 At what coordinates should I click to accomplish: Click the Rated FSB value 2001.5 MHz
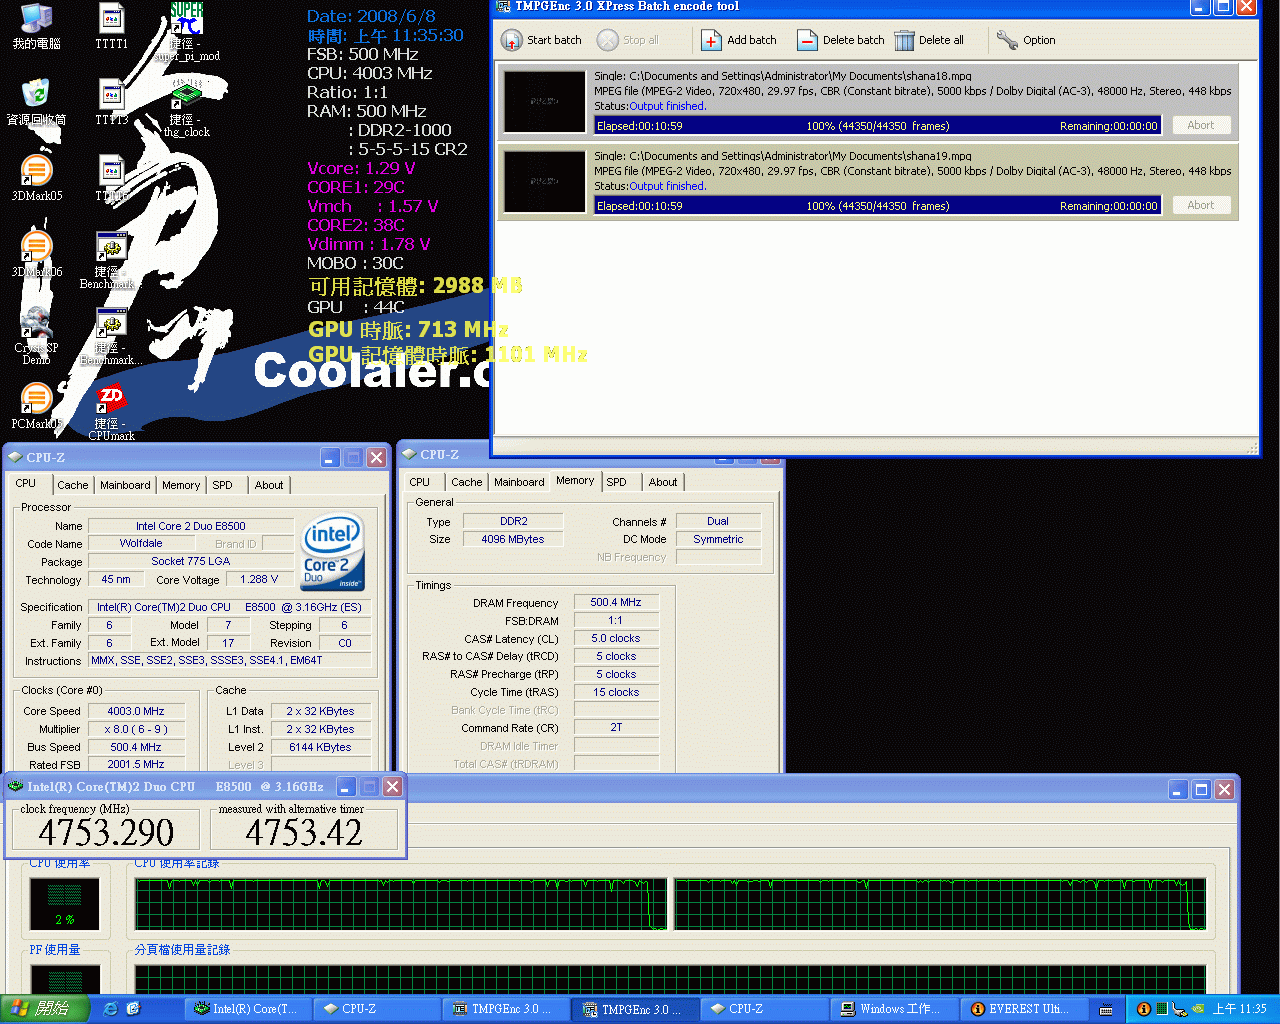[x=136, y=764]
